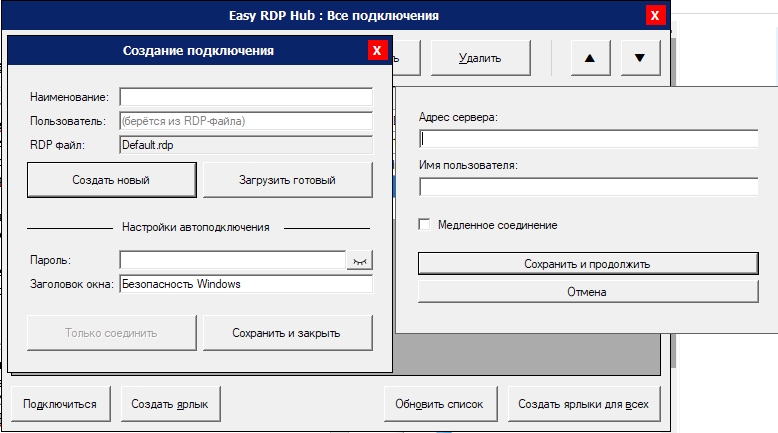The height and width of the screenshot is (433, 778).
Task: Focus the Наименование input field
Action: point(246,97)
